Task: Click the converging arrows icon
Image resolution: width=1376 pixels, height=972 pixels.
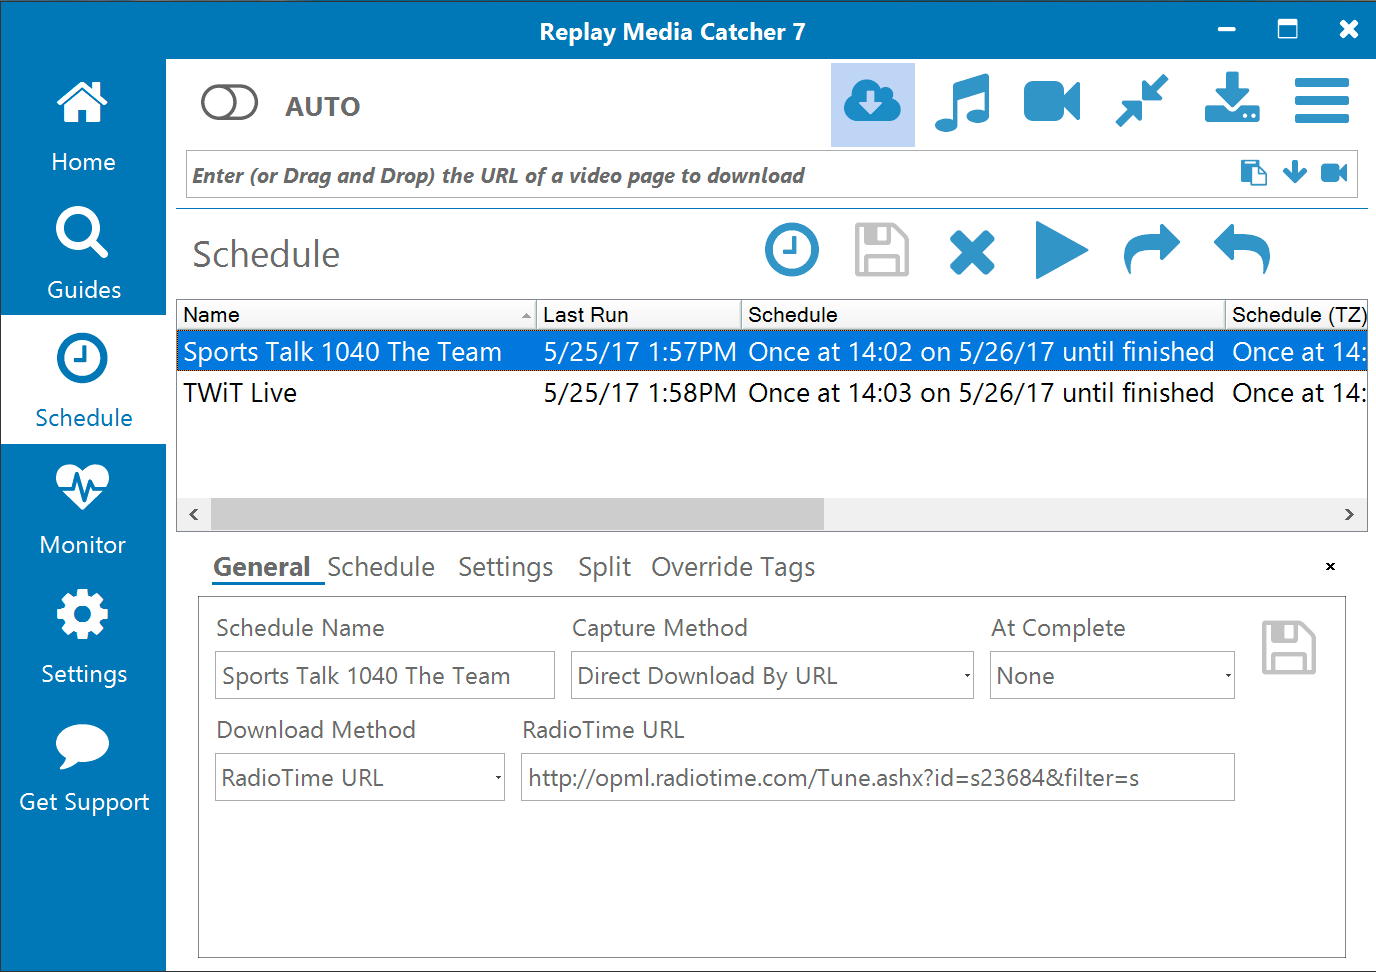Action: tap(1142, 101)
